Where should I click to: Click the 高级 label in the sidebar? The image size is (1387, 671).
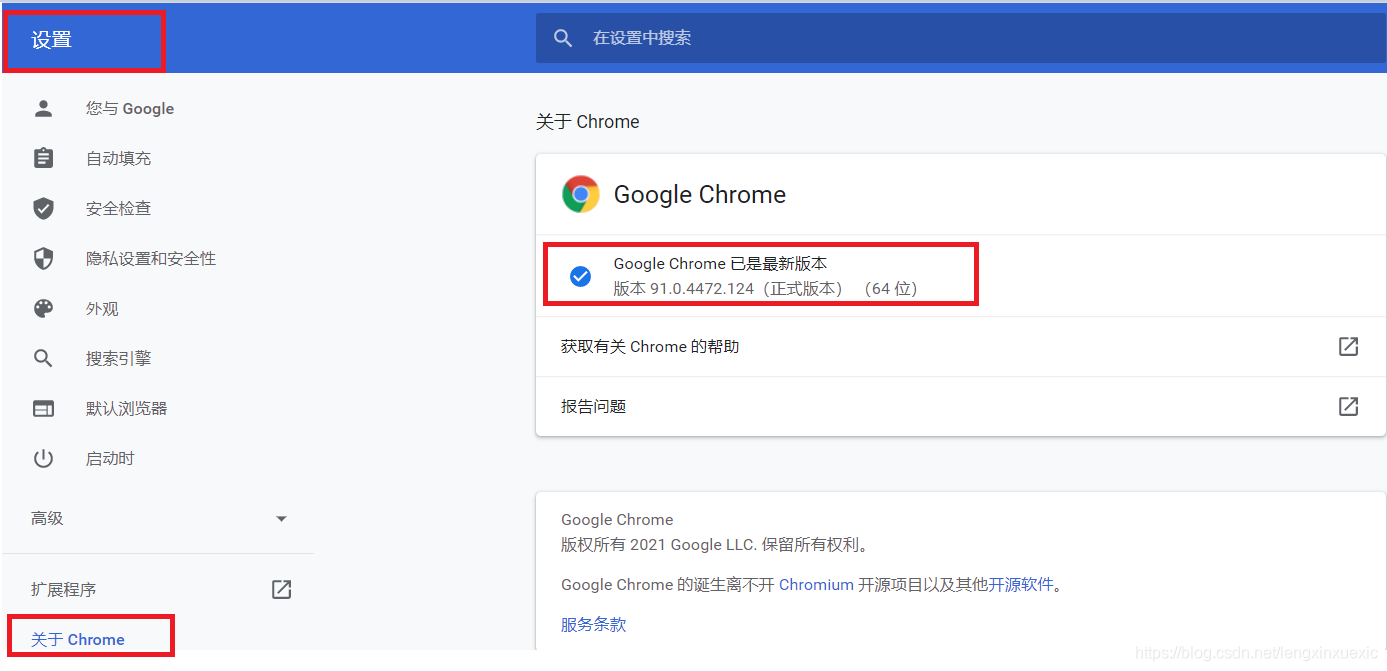coord(47,518)
